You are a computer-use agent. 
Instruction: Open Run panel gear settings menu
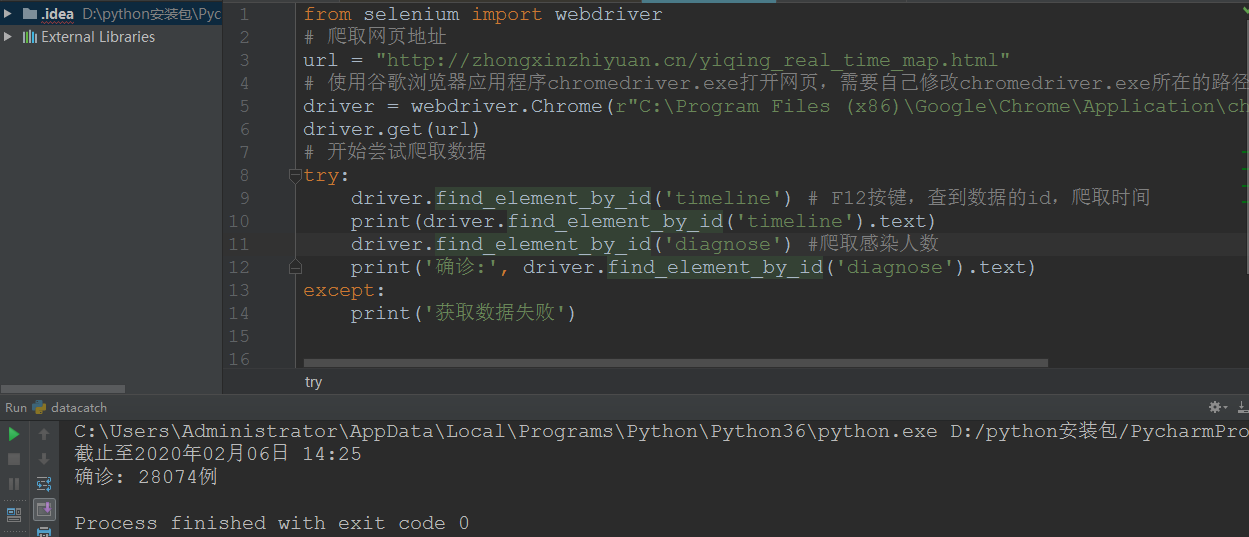[1217, 407]
